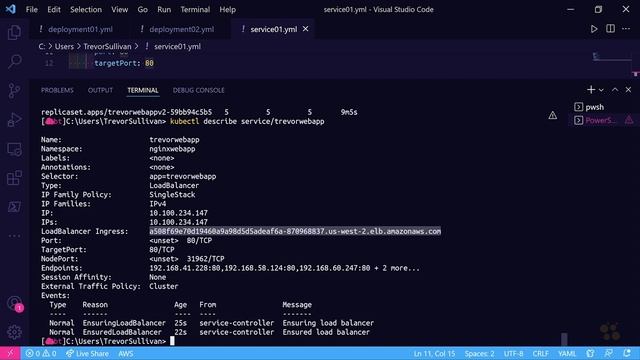
Task: Open the View menu
Action: pyautogui.click(x=120, y=9)
